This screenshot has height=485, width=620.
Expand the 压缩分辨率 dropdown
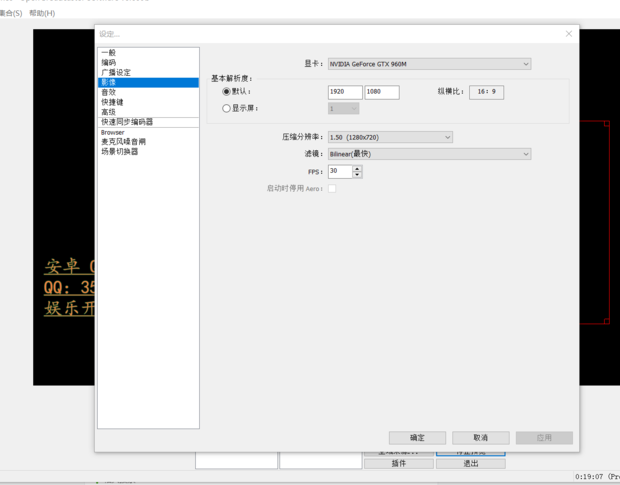[x=390, y=137]
